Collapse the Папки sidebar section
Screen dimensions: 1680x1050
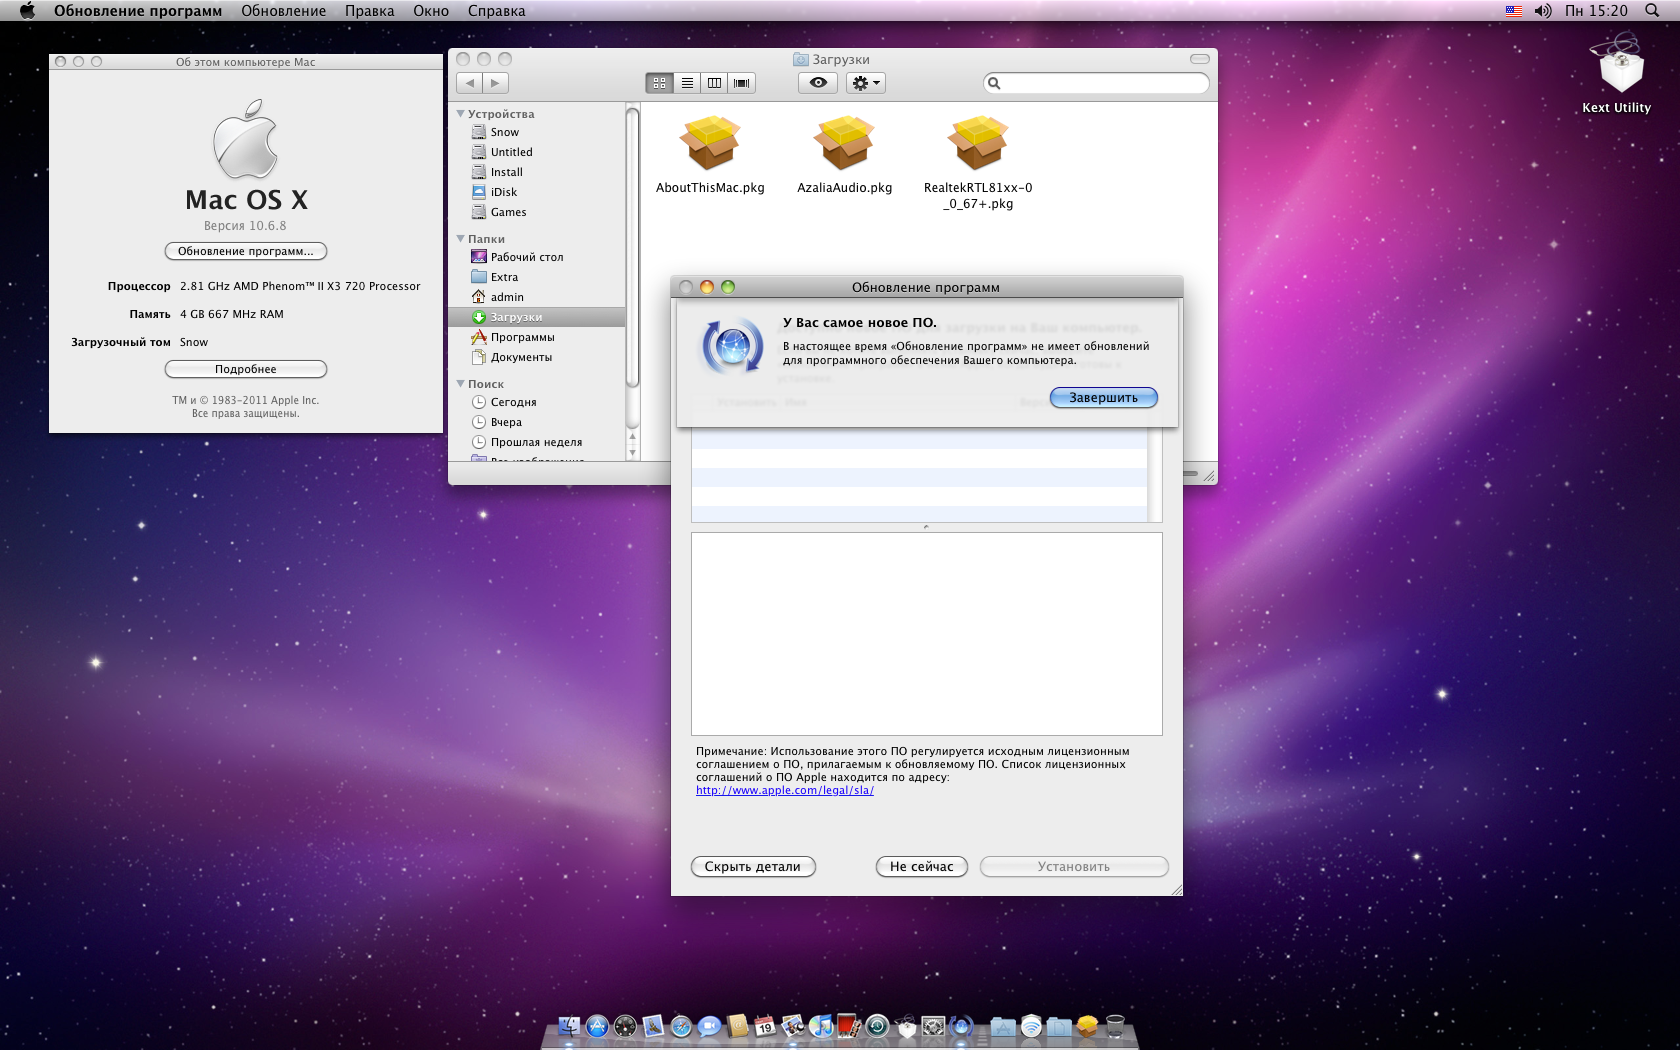coord(461,239)
